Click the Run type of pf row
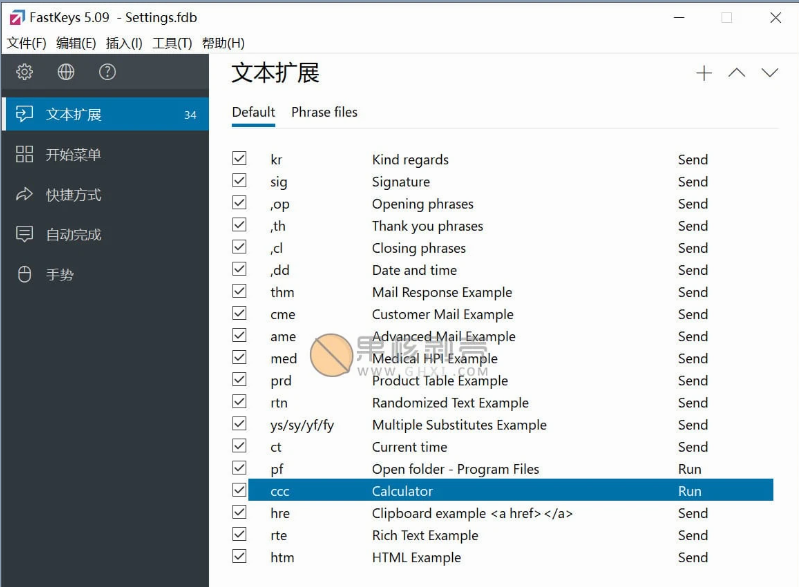Screen dimensions: 799x587 point(689,469)
